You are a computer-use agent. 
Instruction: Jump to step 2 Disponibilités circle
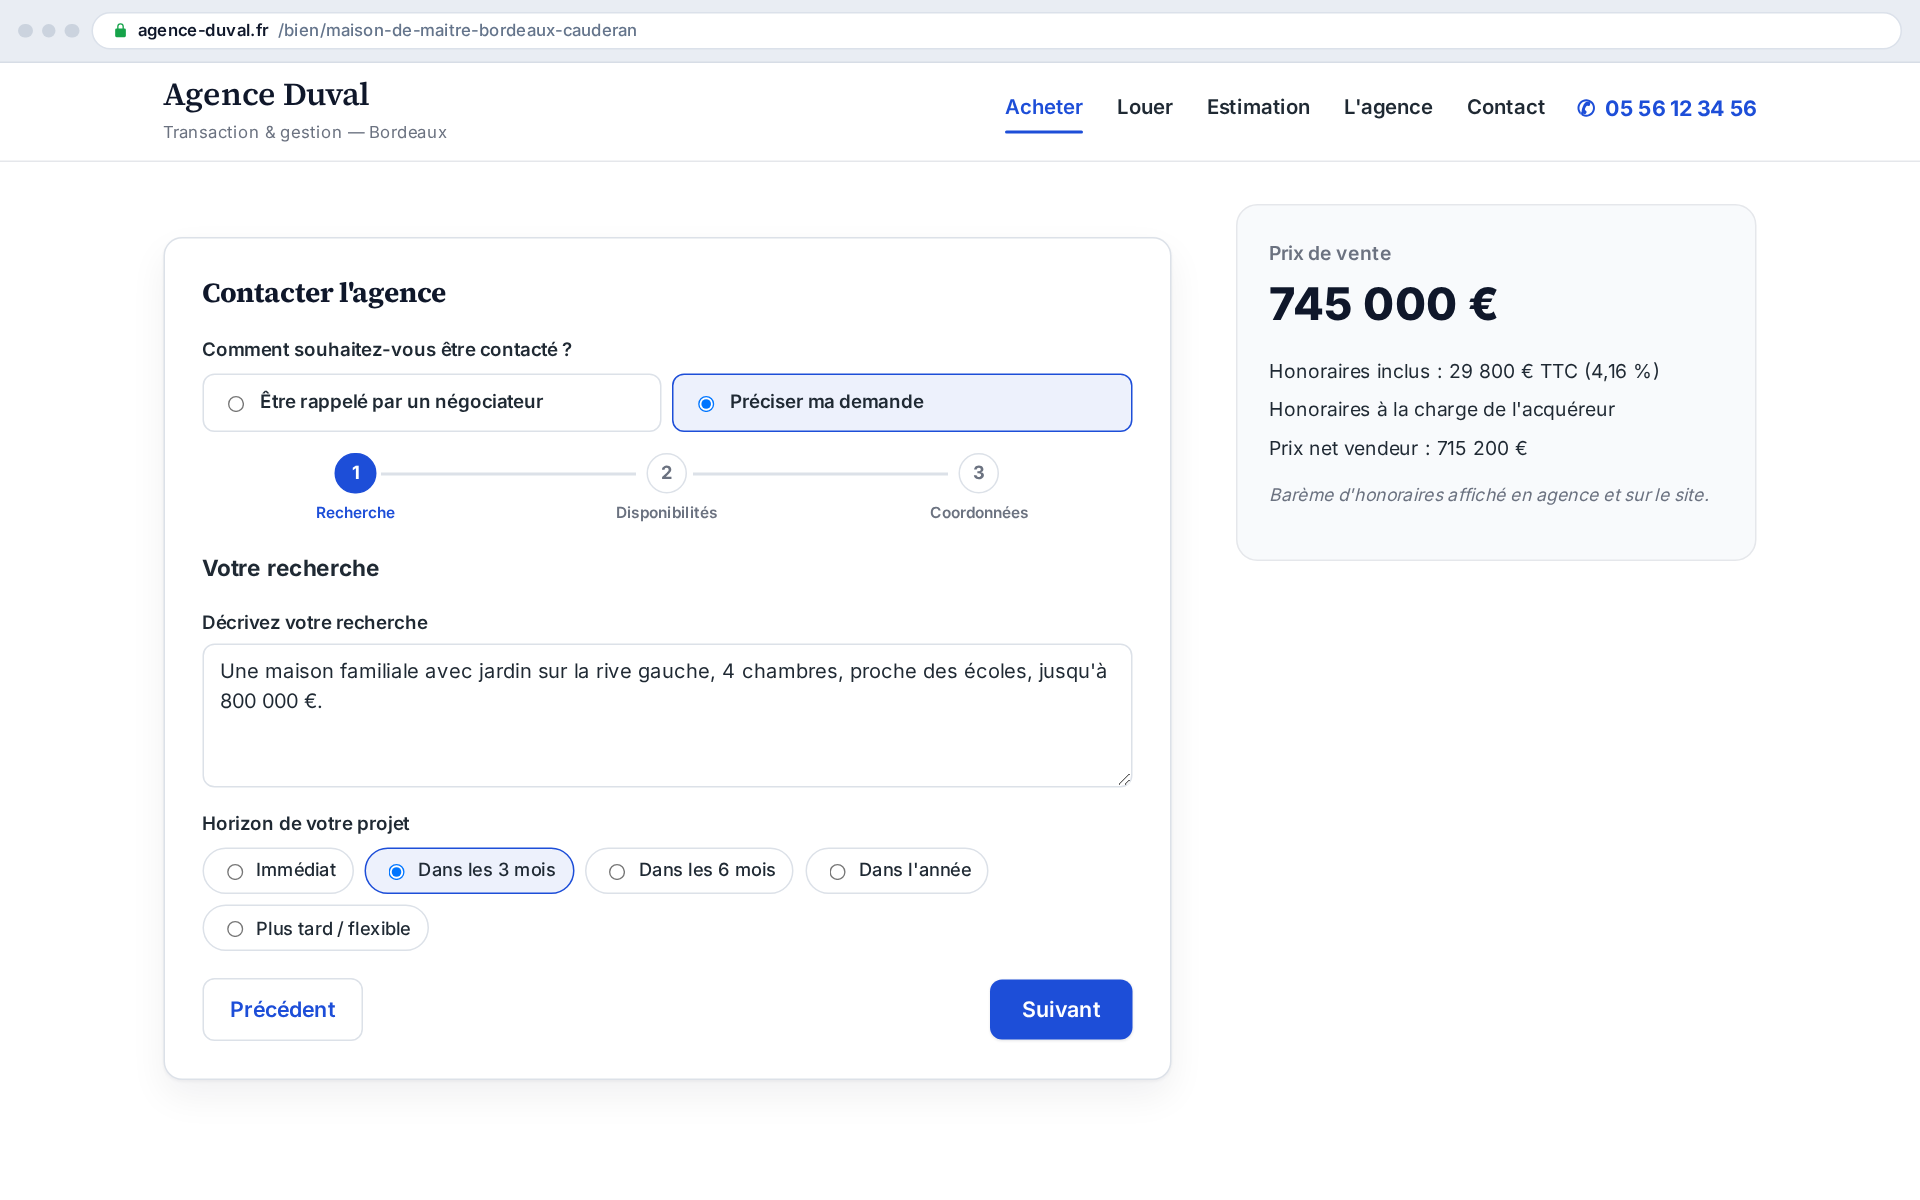(x=666, y=473)
